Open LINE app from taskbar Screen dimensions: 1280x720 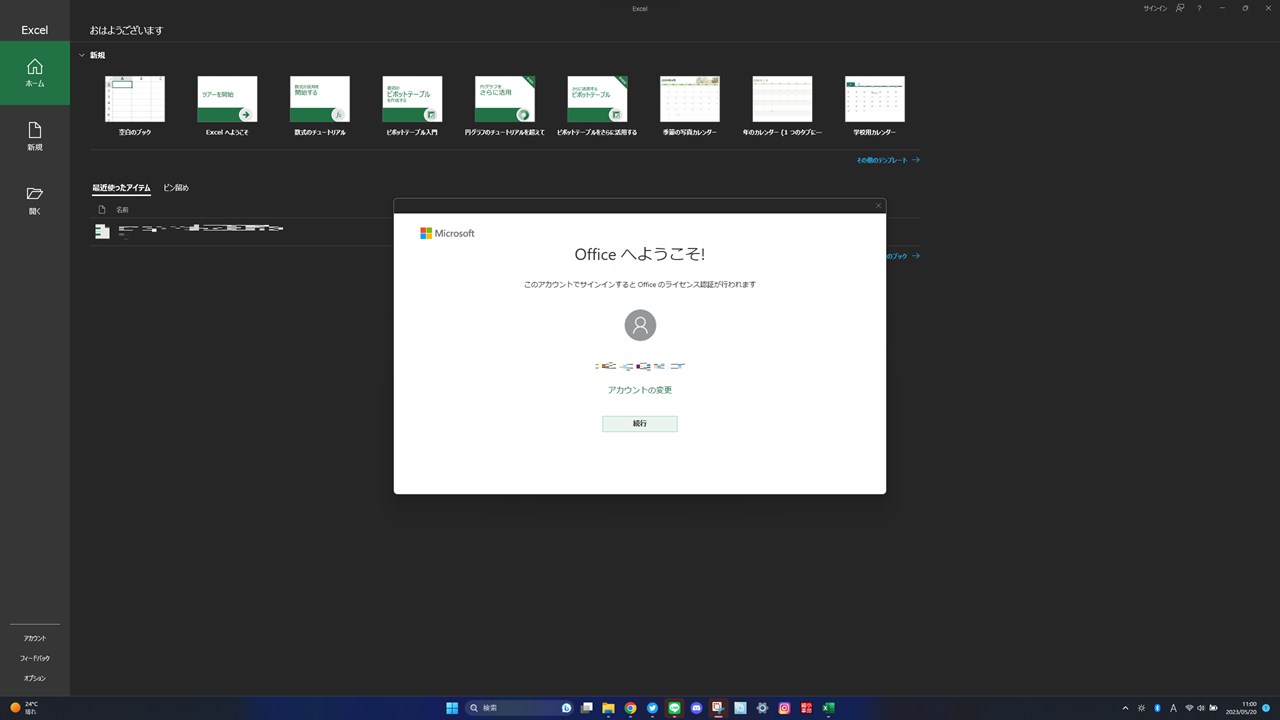click(x=674, y=708)
